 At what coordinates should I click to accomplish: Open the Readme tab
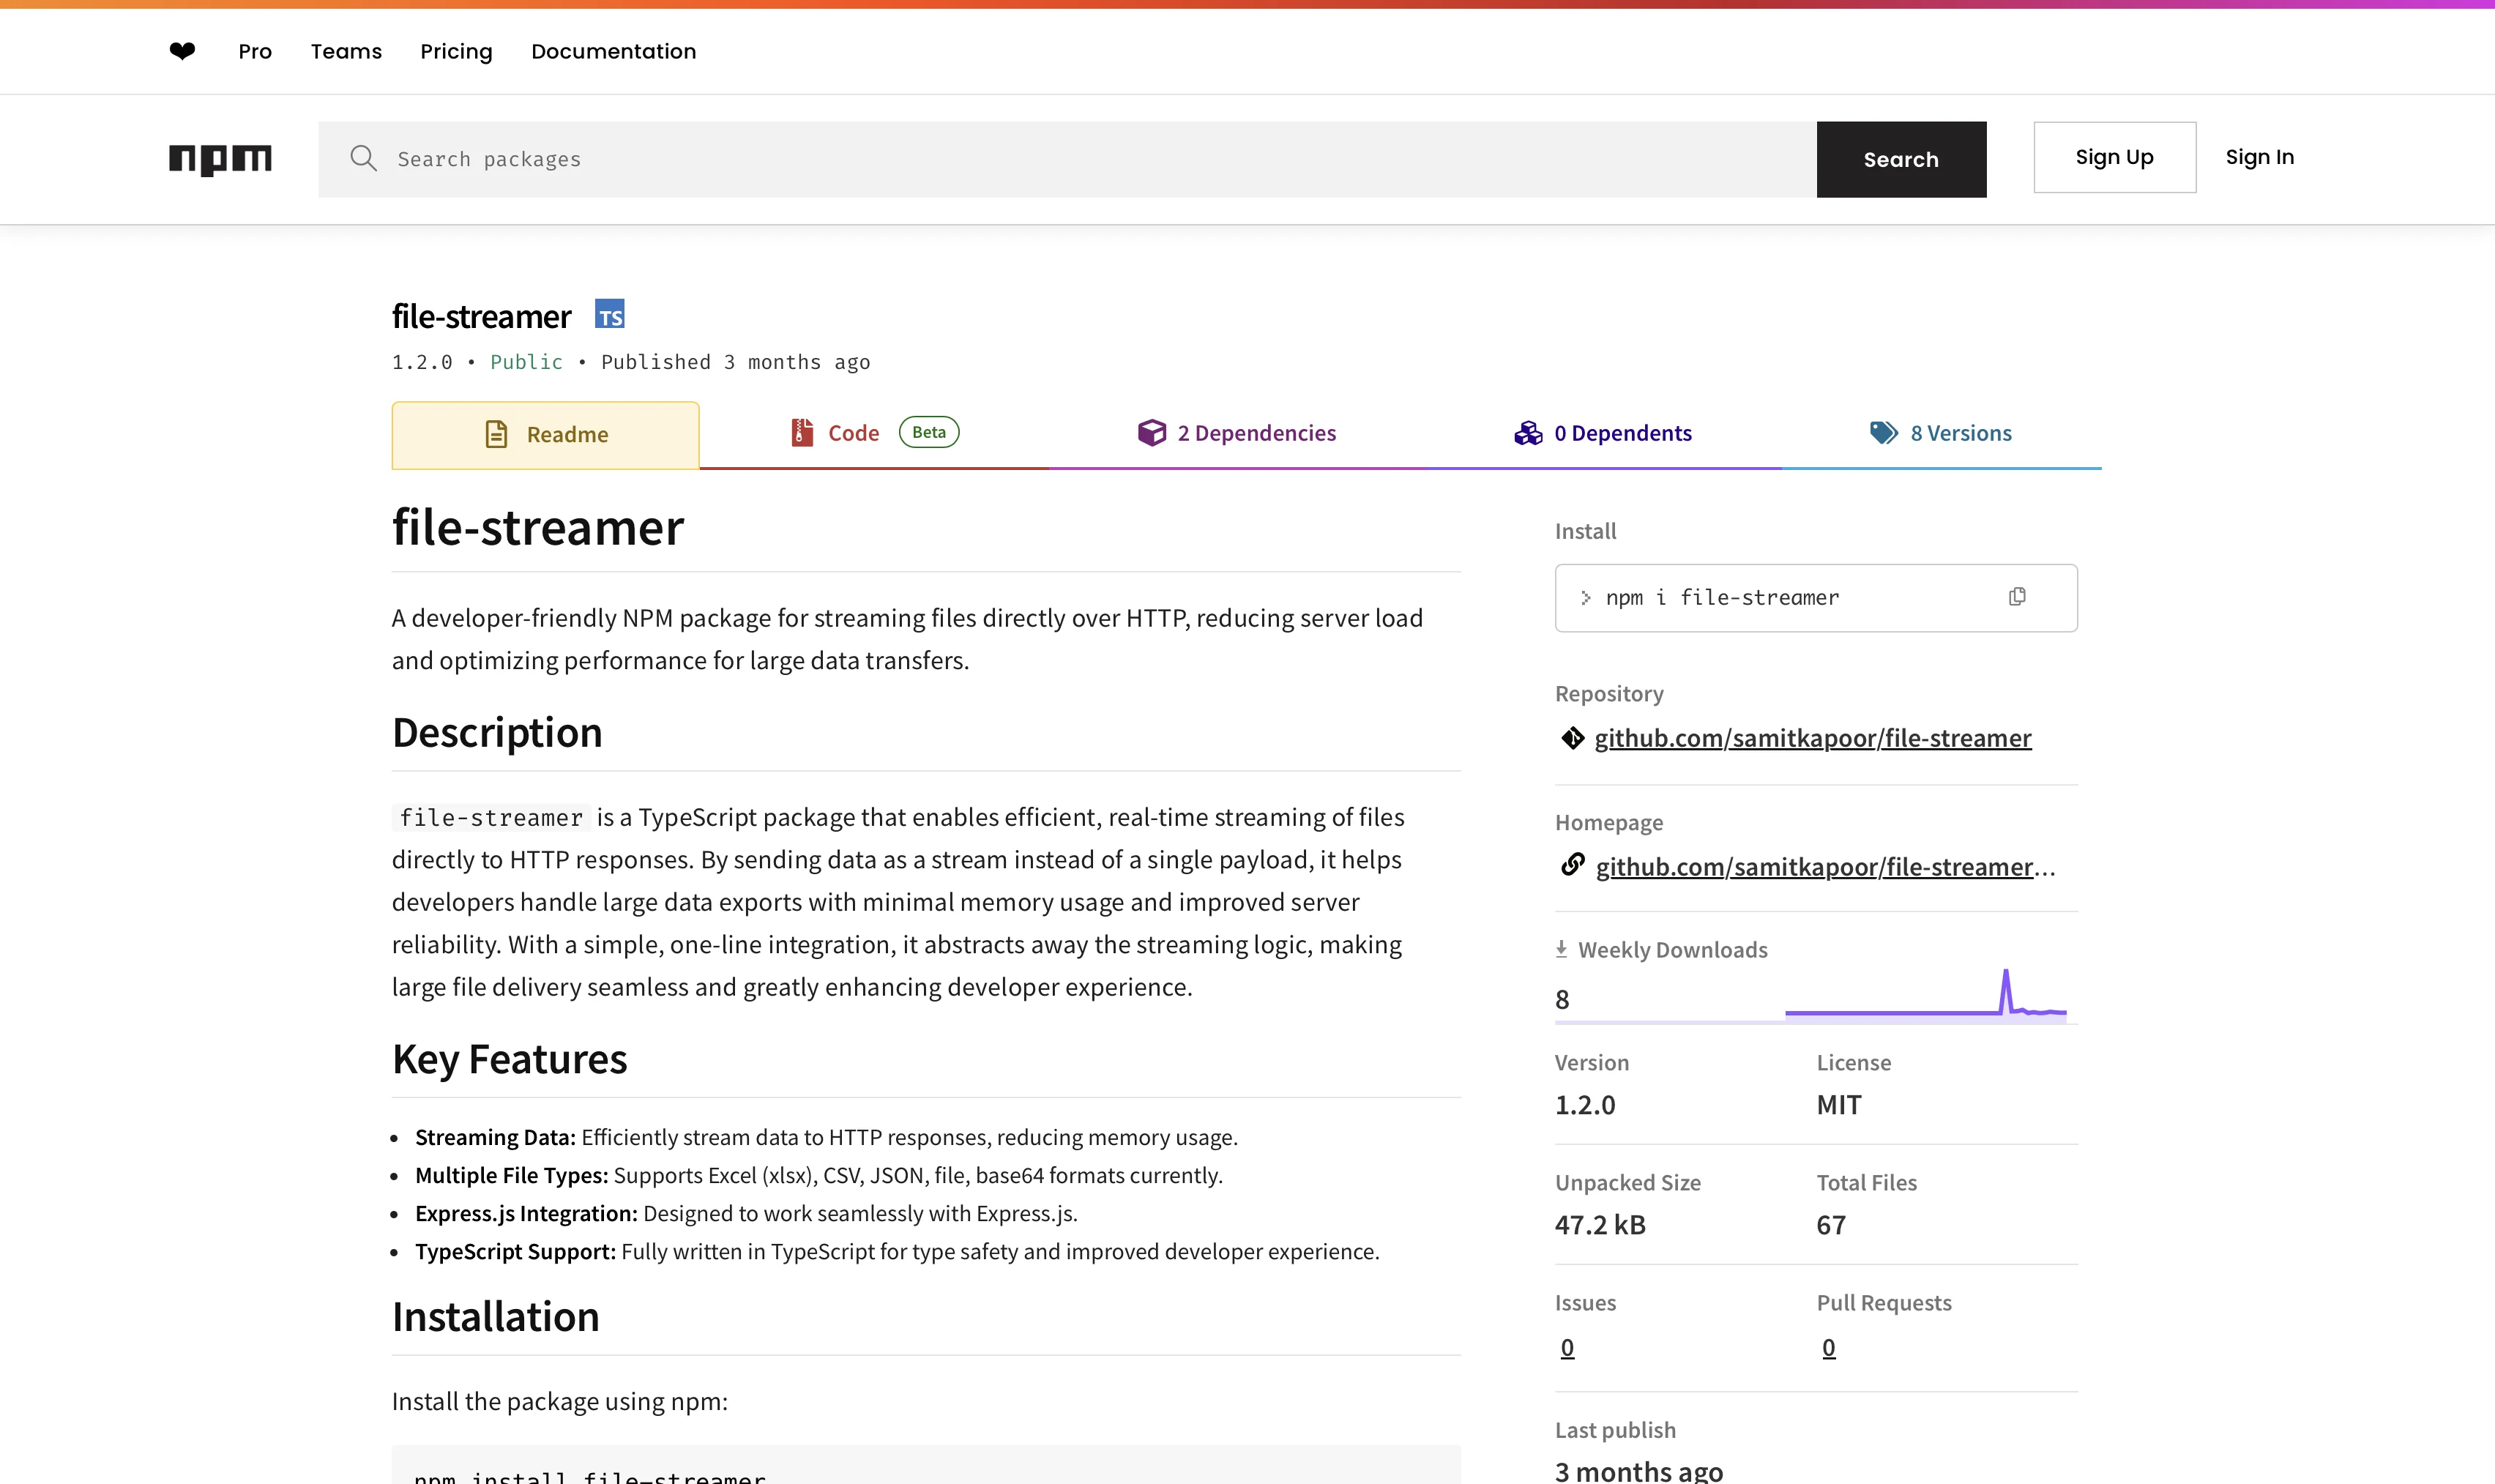(546, 435)
